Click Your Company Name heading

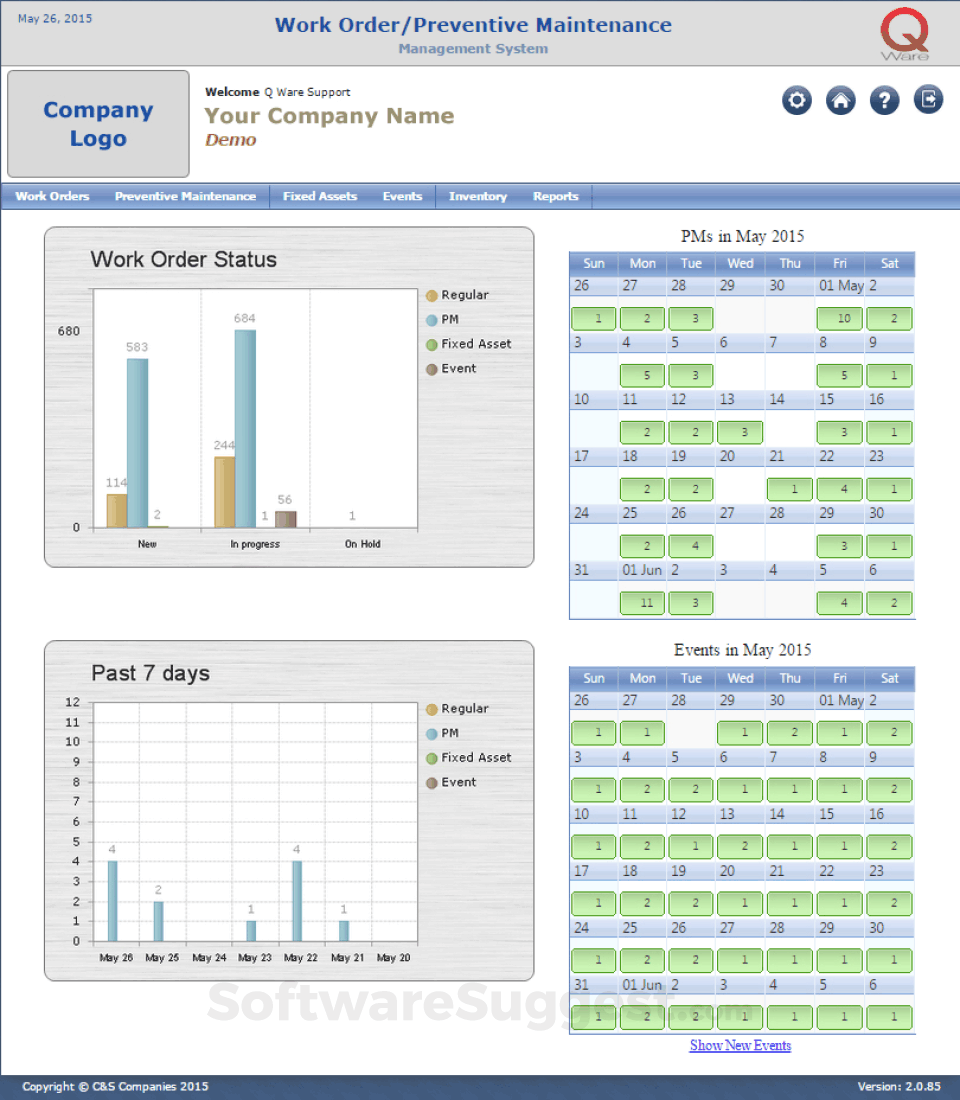[329, 116]
